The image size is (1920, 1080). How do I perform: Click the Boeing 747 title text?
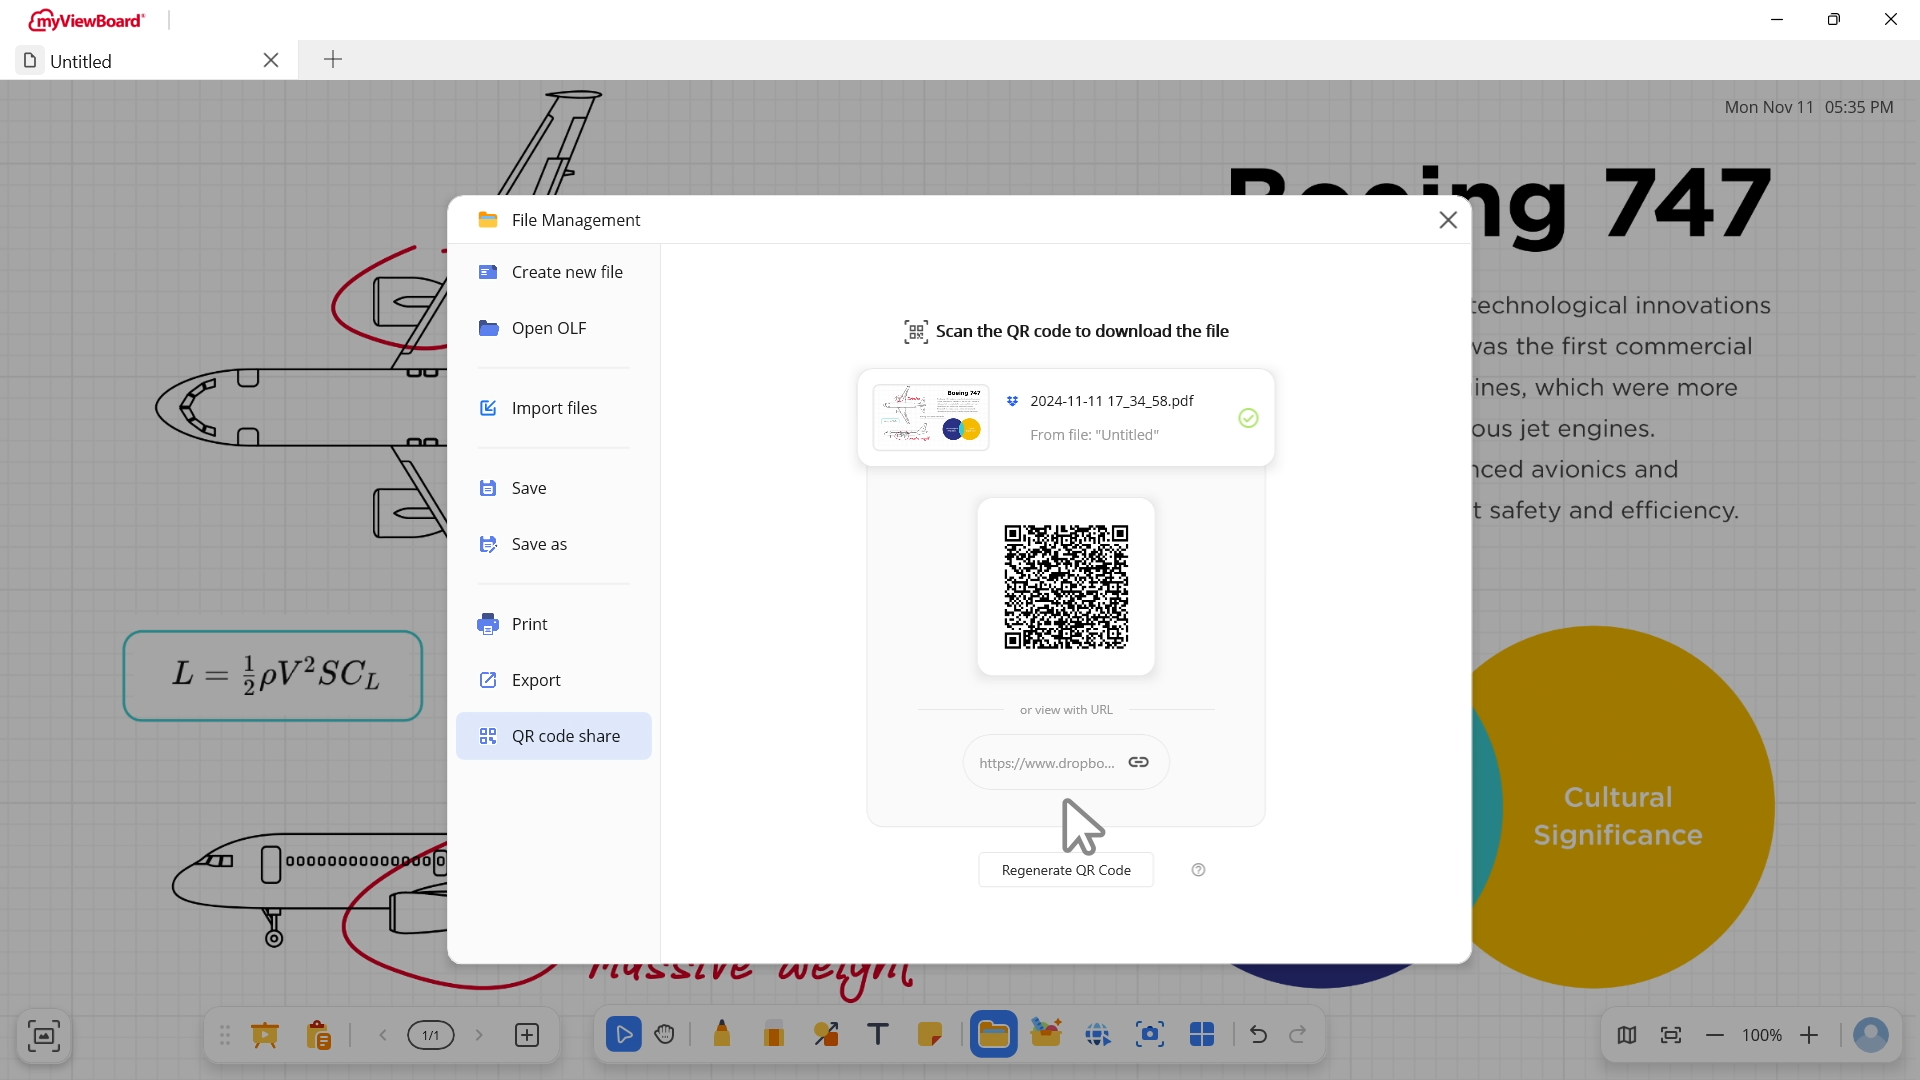point(1500,205)
